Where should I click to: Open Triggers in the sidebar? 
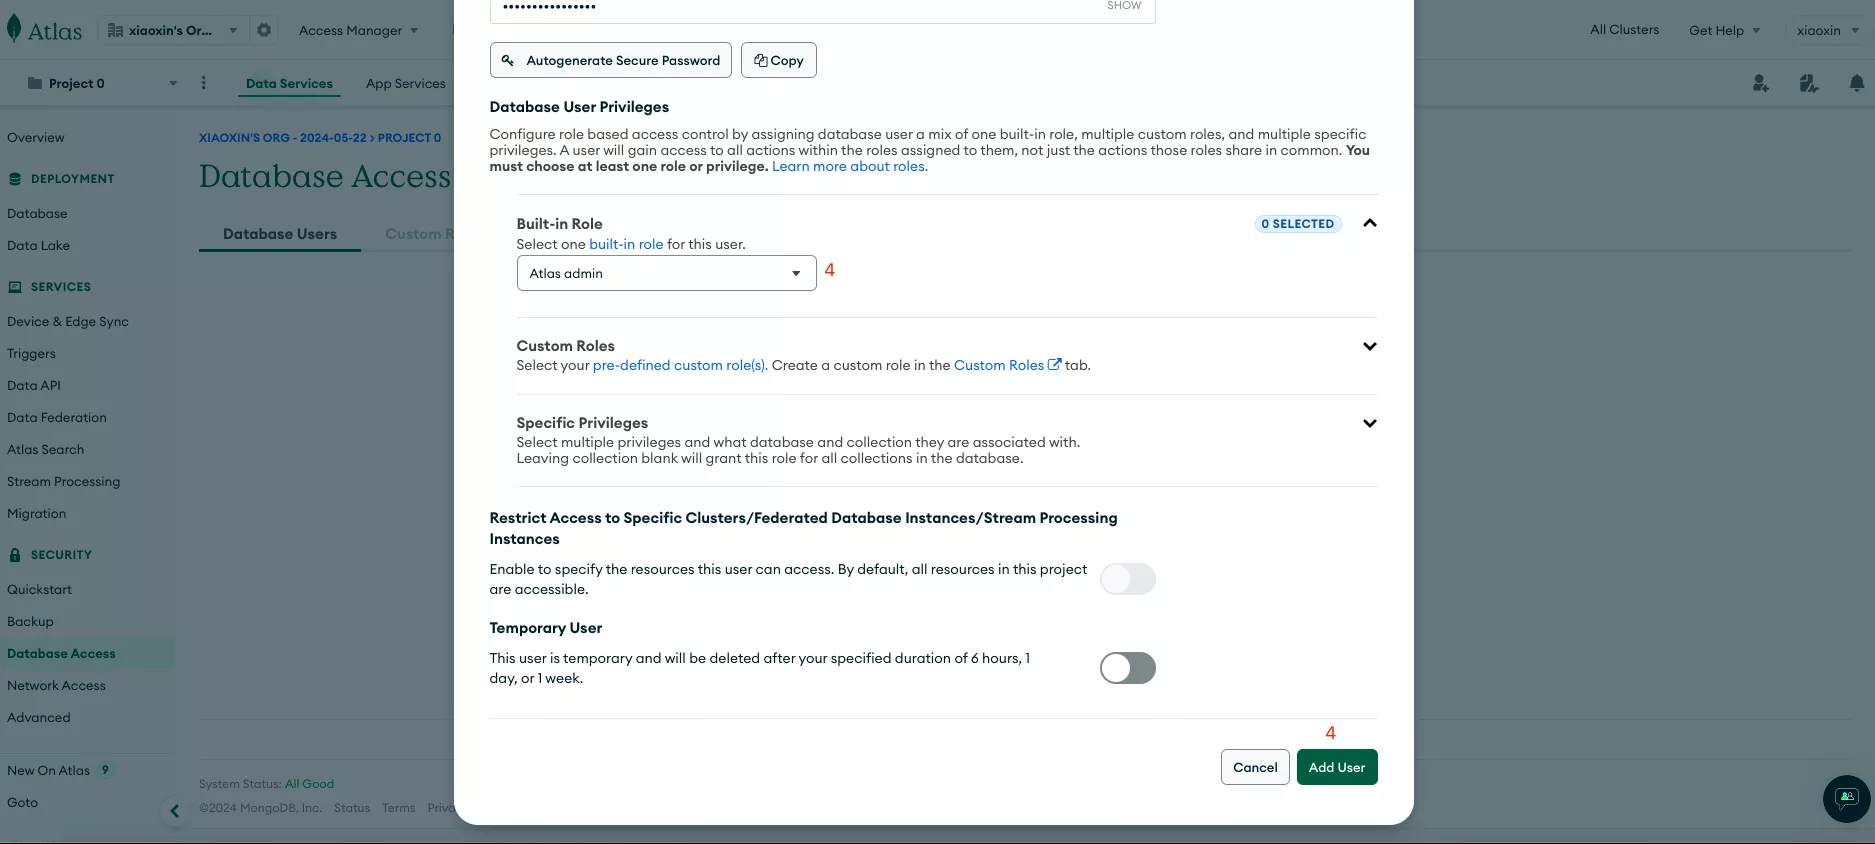pyautogui.click(x=31, y=353)
